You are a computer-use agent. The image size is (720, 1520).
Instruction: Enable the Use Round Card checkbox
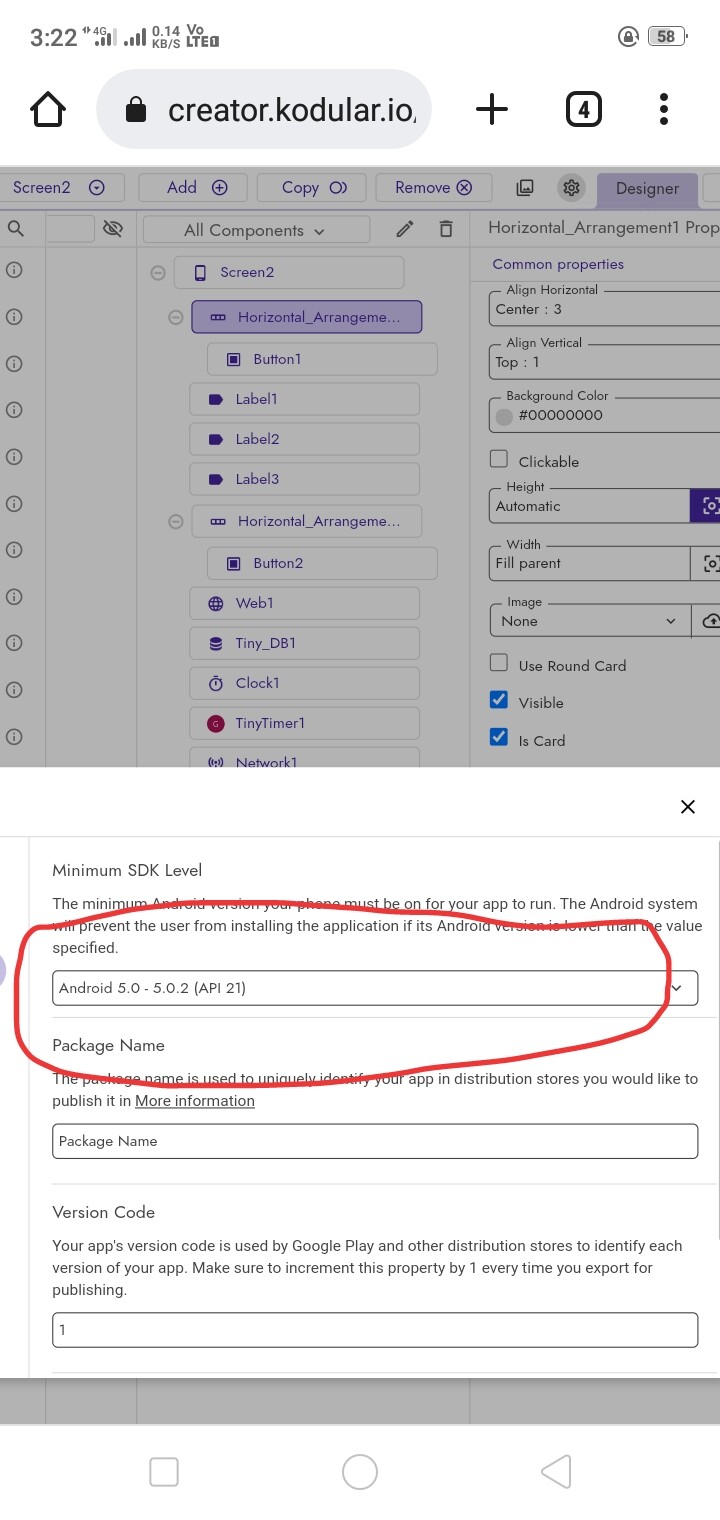[498, 664]
